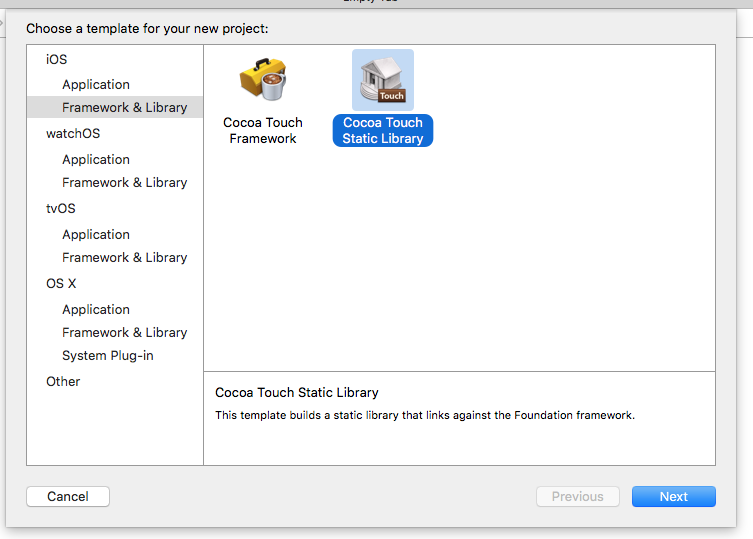Click the Next button

click(674, 496)
